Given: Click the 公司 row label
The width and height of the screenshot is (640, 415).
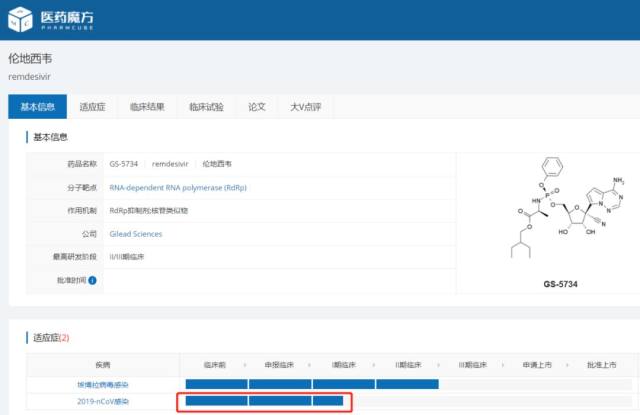Looking at the screenshot, I should (89, 234).
